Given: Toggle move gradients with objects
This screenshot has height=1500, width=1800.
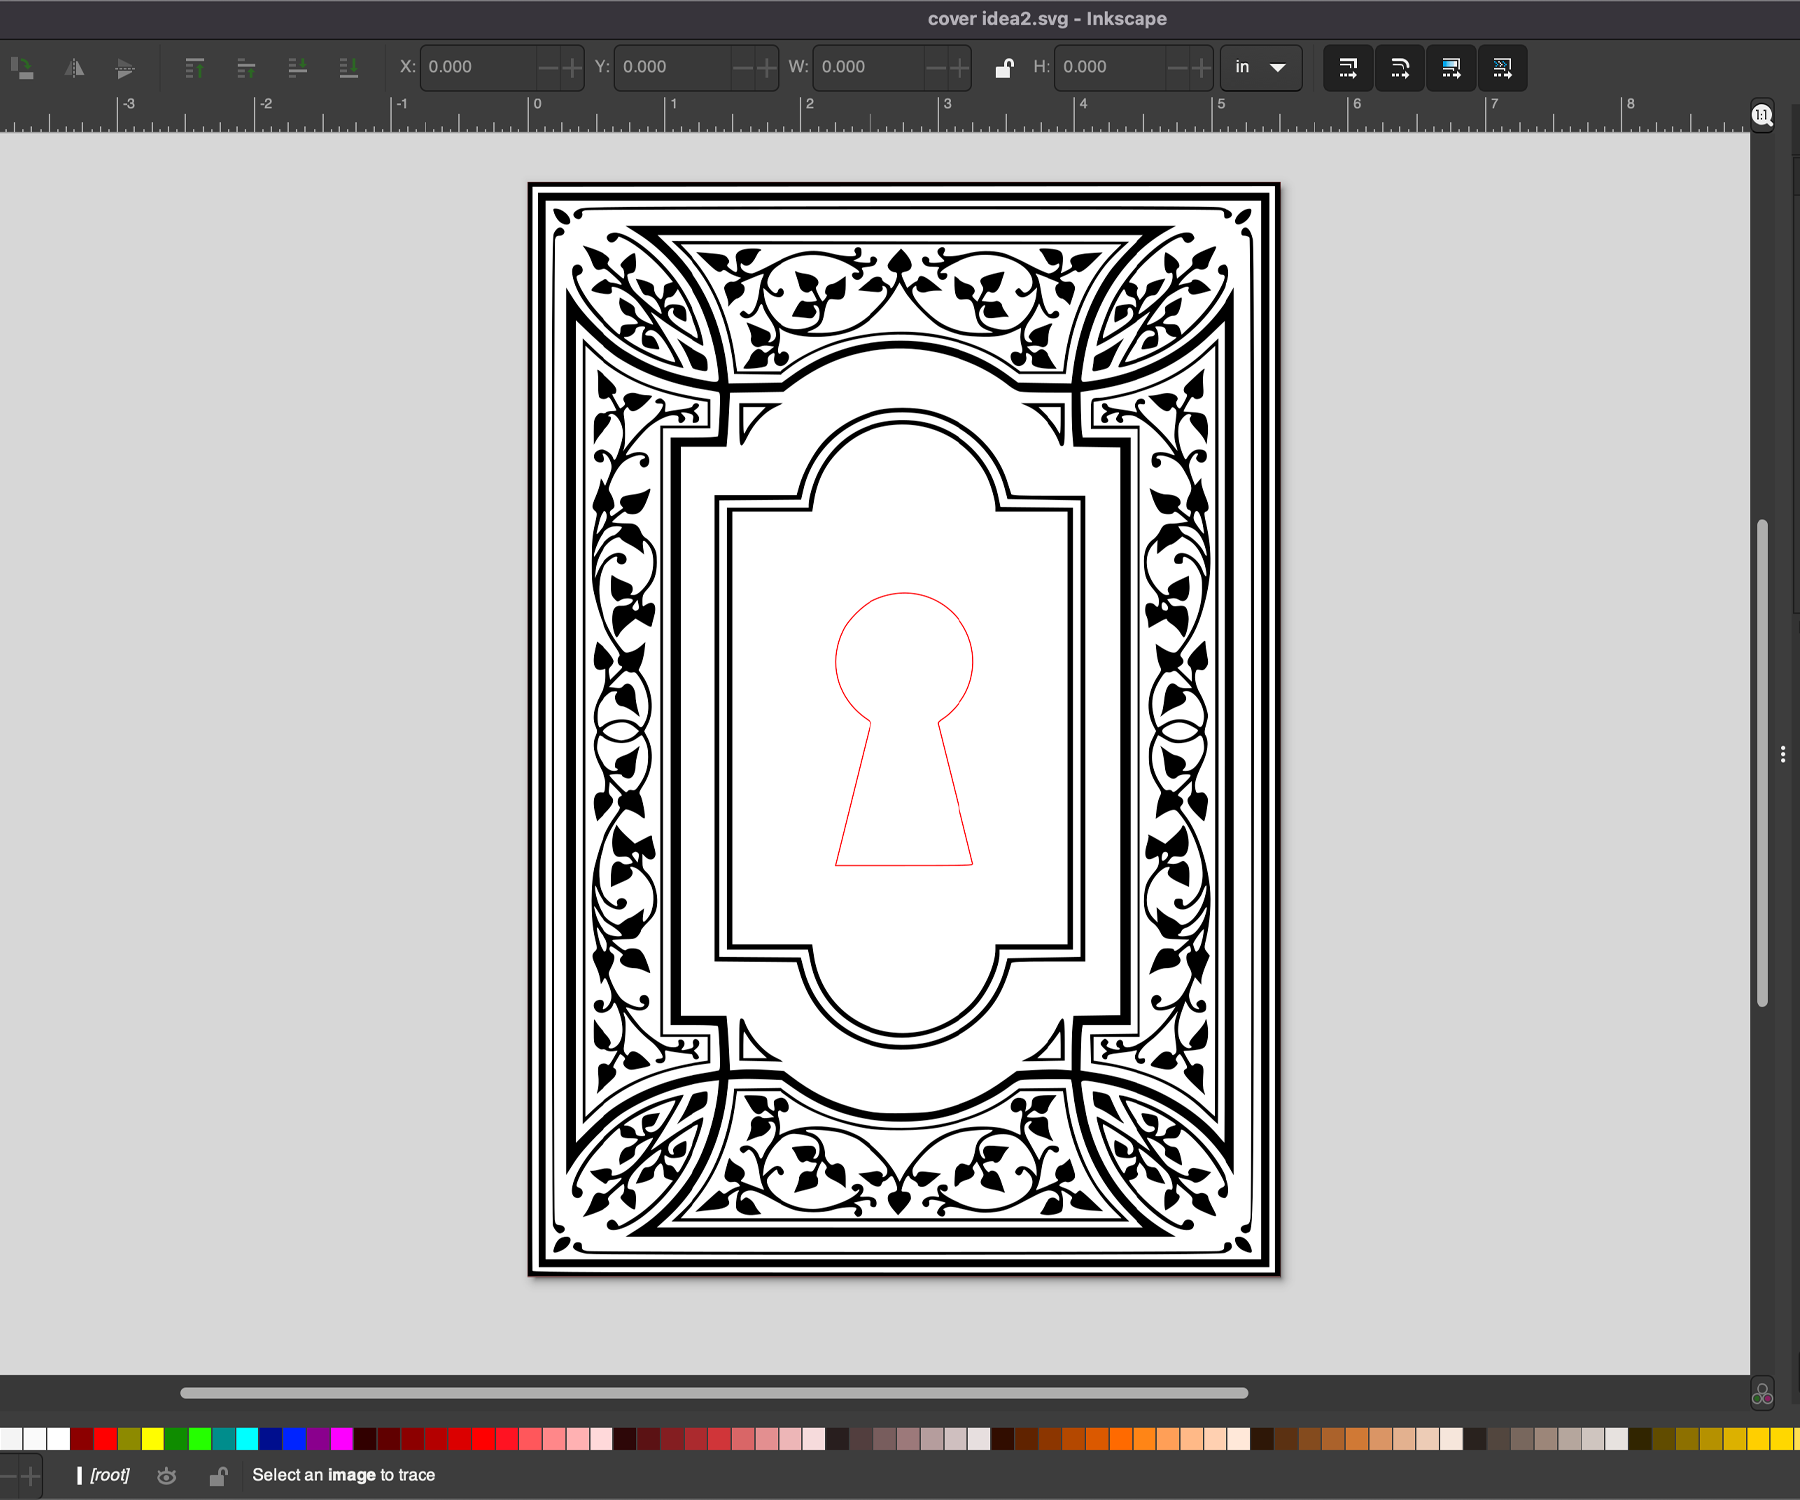Looking at the screenshot, I should 1451,68.
